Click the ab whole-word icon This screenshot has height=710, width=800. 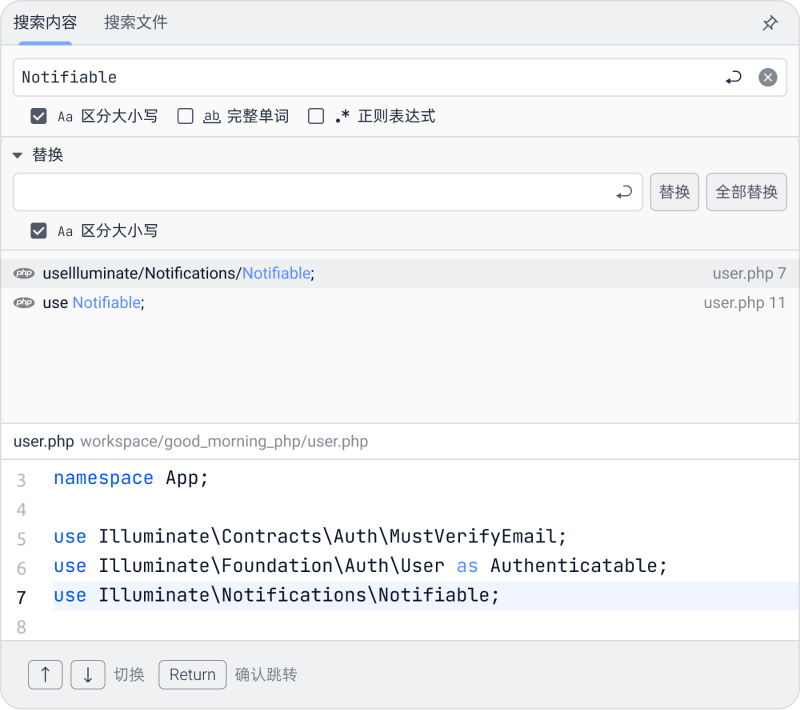click(x=211, y=117)
